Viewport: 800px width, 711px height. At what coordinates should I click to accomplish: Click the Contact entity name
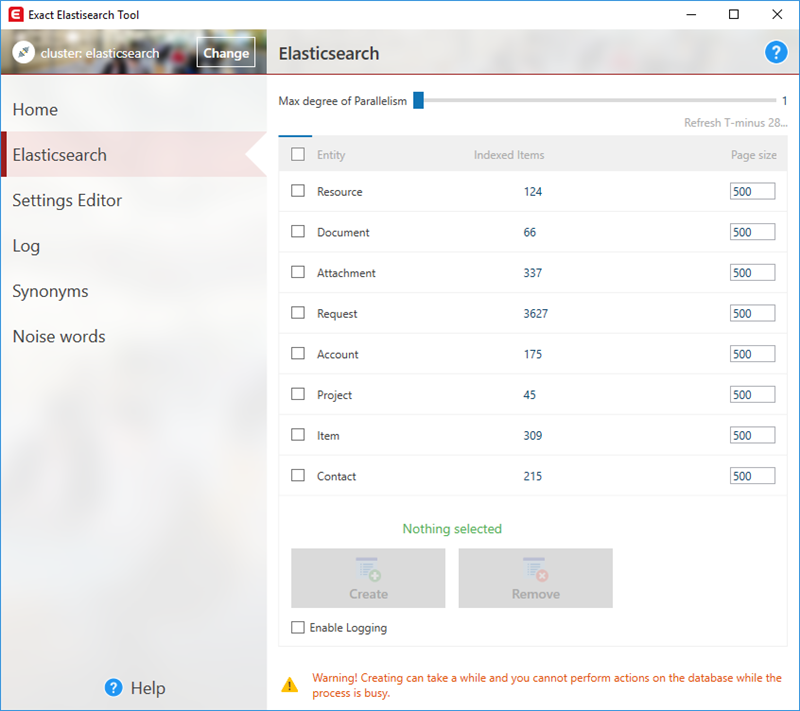coord(336,476)
